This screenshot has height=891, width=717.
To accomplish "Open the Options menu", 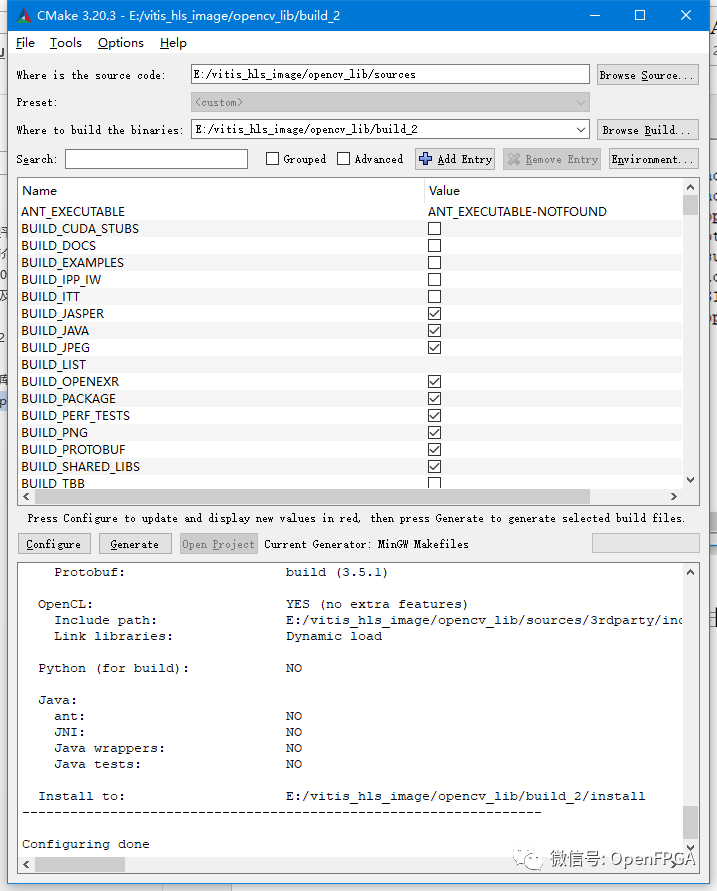I will 120,43.
